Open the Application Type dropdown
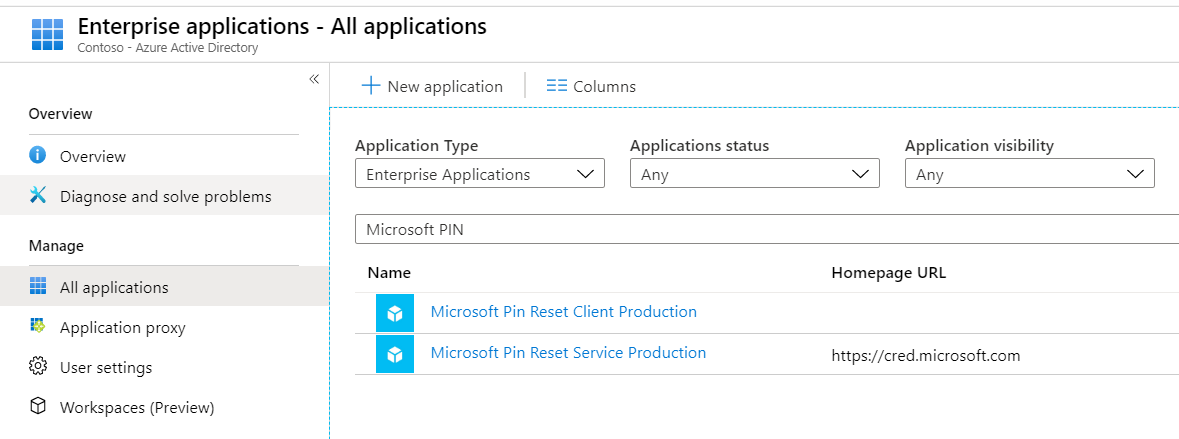This screenshot has height=439, width=1179. pyautogui.click(x=479, y=174)
